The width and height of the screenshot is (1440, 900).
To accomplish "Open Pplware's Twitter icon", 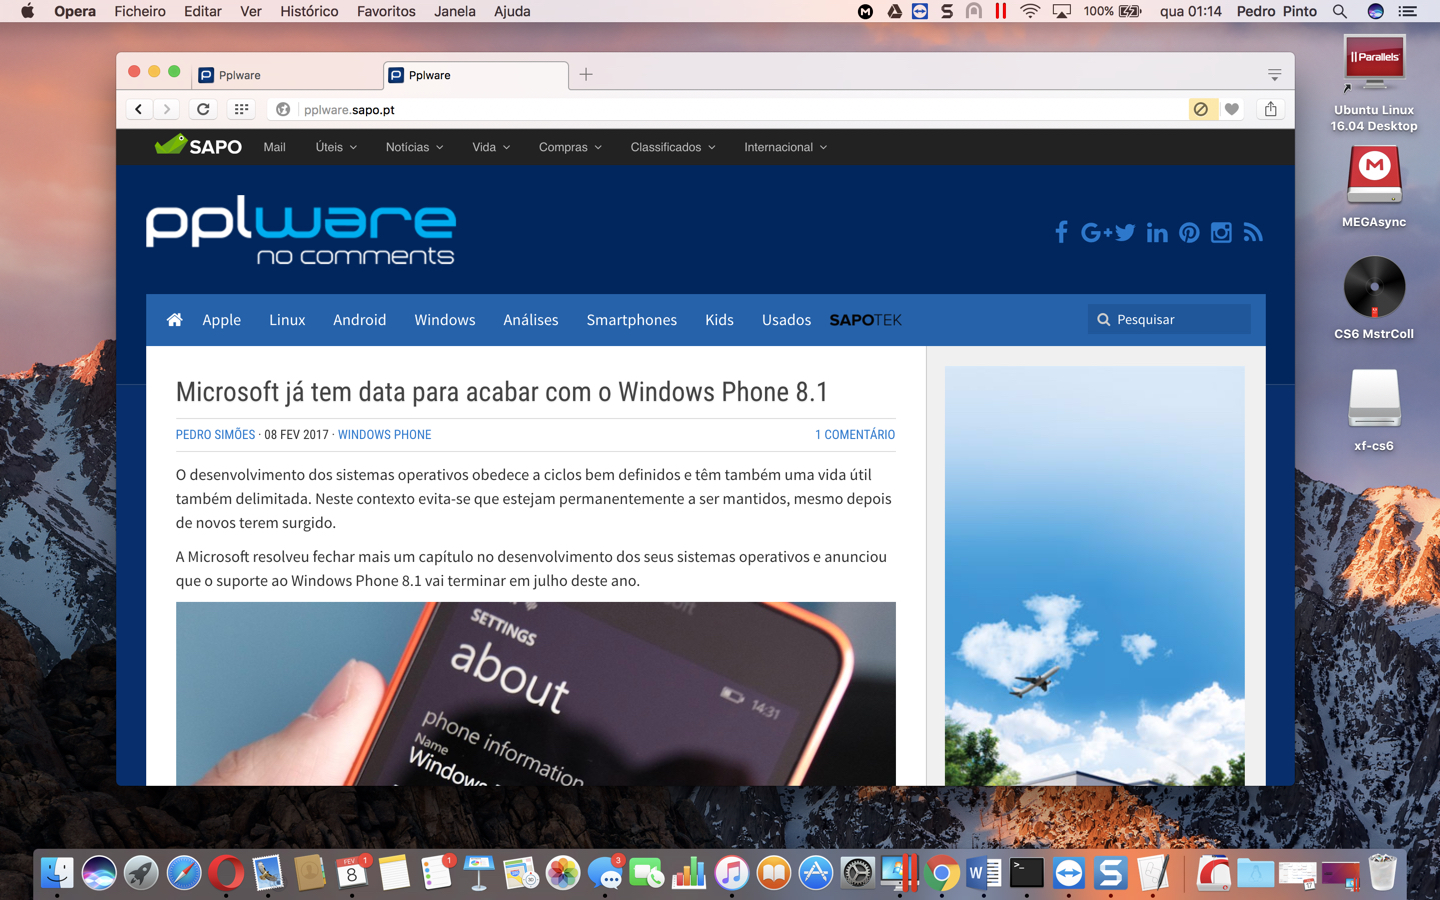I will (x=1125, y=233).
